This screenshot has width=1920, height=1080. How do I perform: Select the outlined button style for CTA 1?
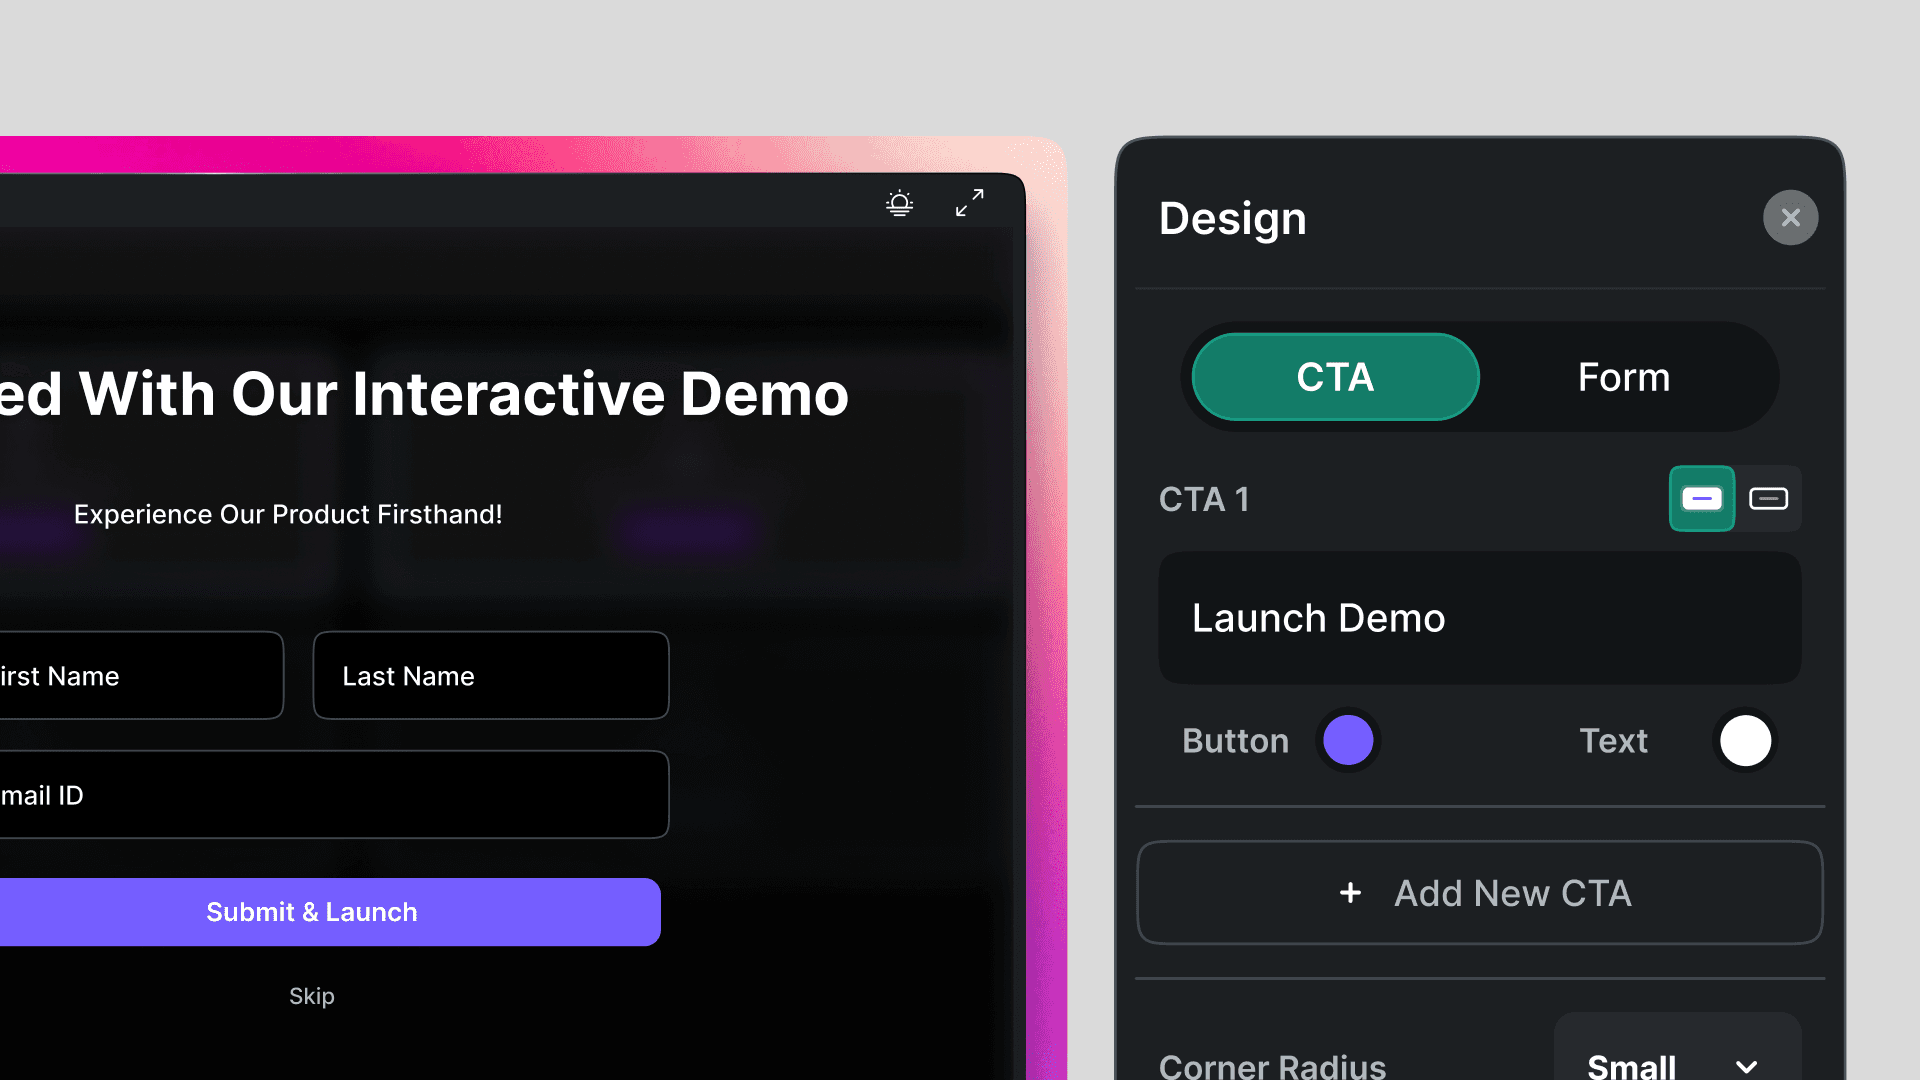1768,498
